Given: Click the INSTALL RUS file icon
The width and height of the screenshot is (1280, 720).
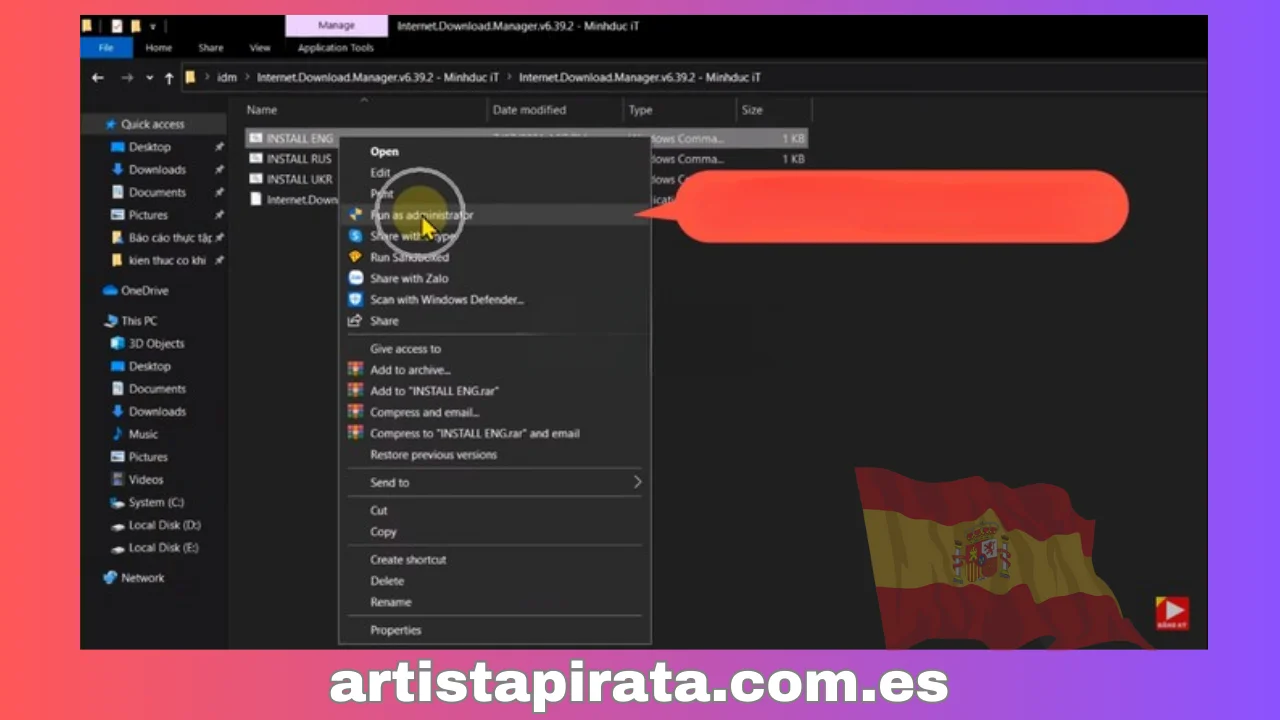Looking at the screenshot, I should click(x=256, y=159).
